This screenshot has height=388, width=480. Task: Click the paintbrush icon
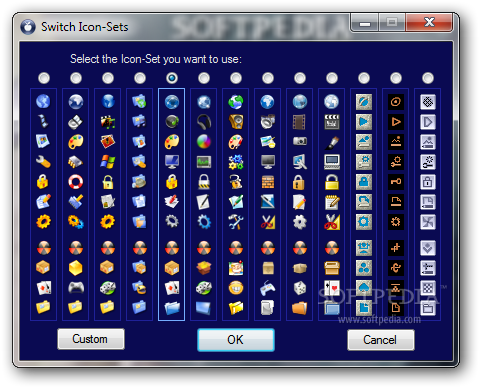(332, 142)
